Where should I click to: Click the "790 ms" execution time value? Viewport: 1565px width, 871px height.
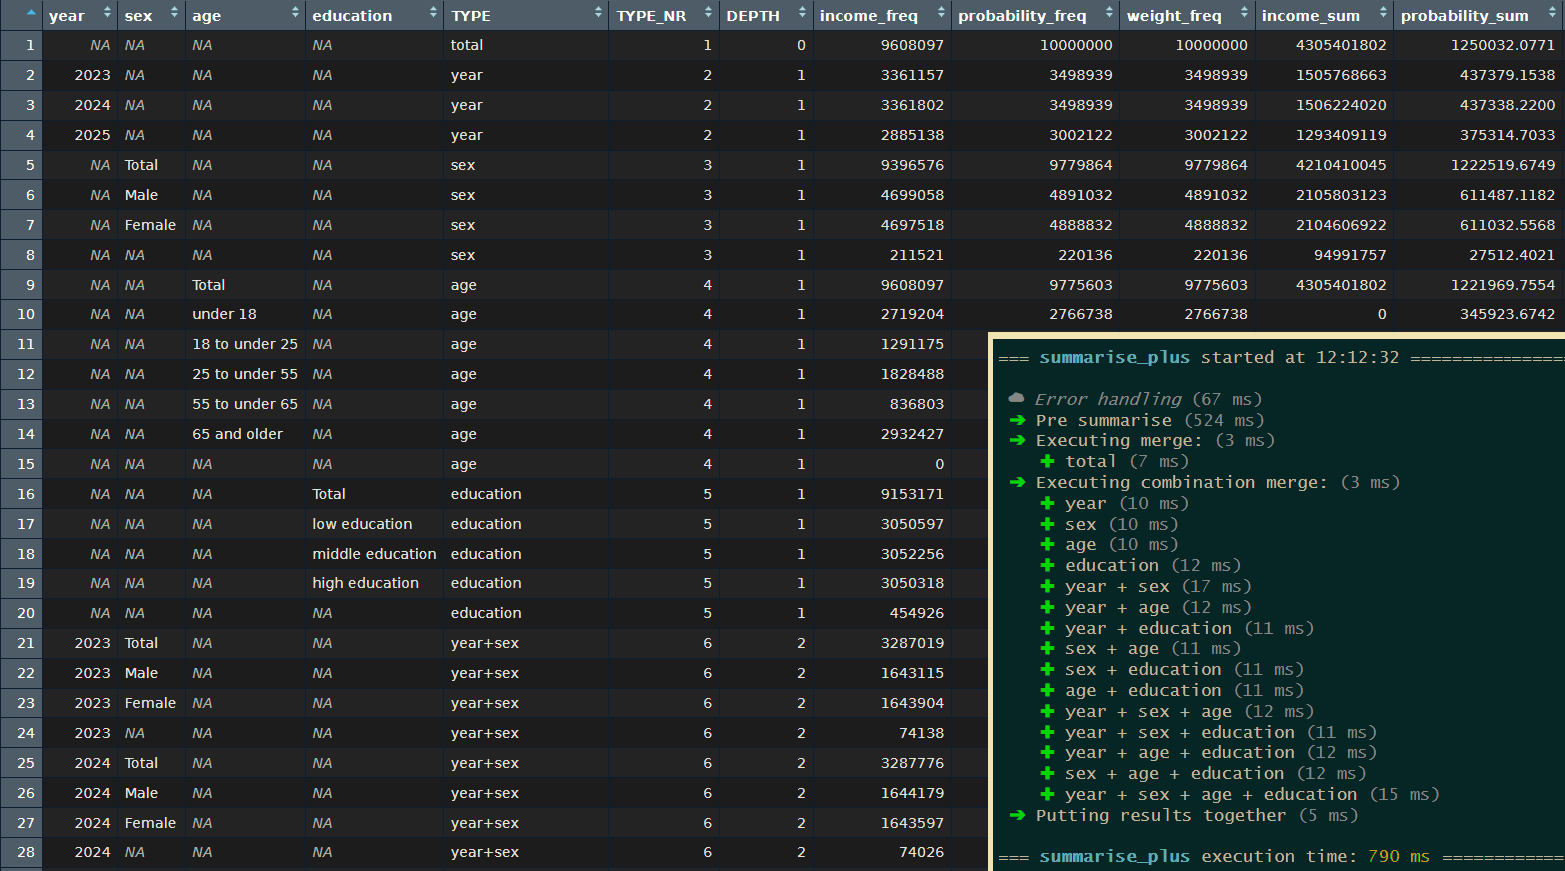tap(1398, 856)
